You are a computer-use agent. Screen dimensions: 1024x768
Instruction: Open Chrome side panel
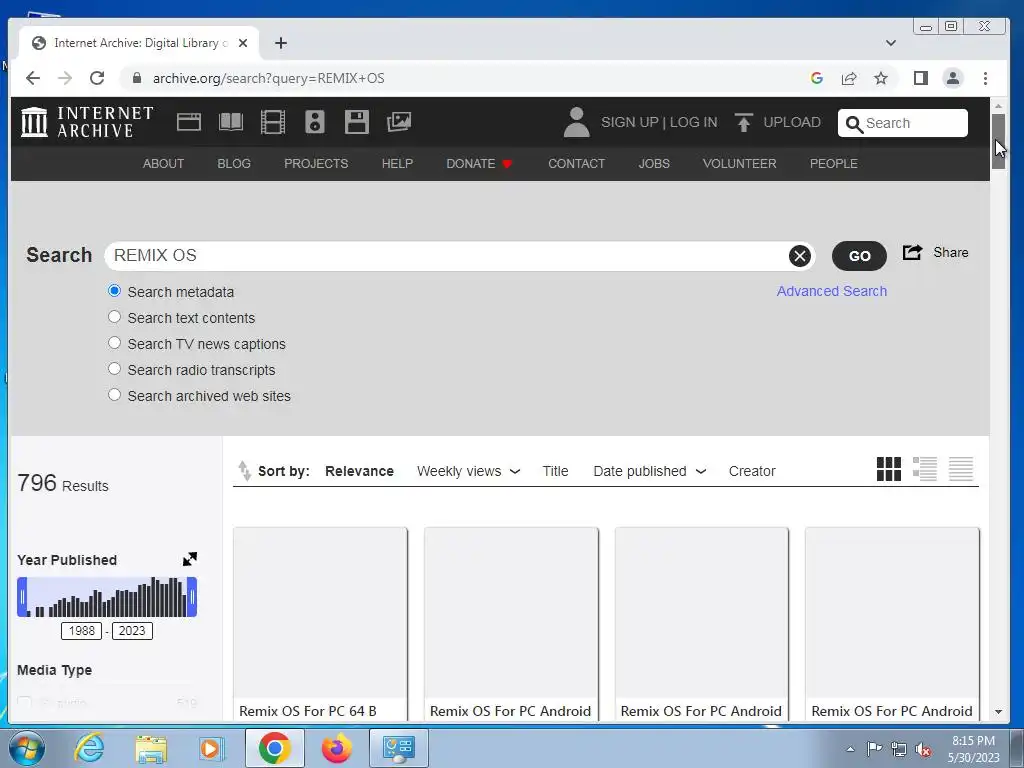pos(921,78)
